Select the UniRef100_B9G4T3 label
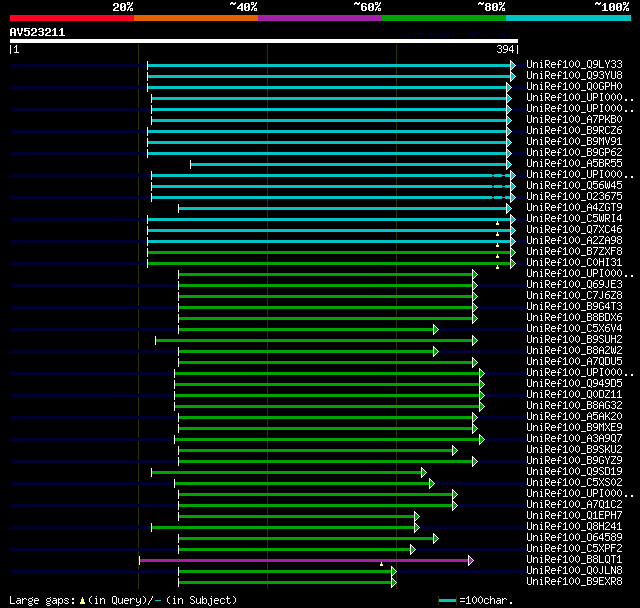This screenshot has height=608, width=640. pyautogui.click(x=574, y=307)
